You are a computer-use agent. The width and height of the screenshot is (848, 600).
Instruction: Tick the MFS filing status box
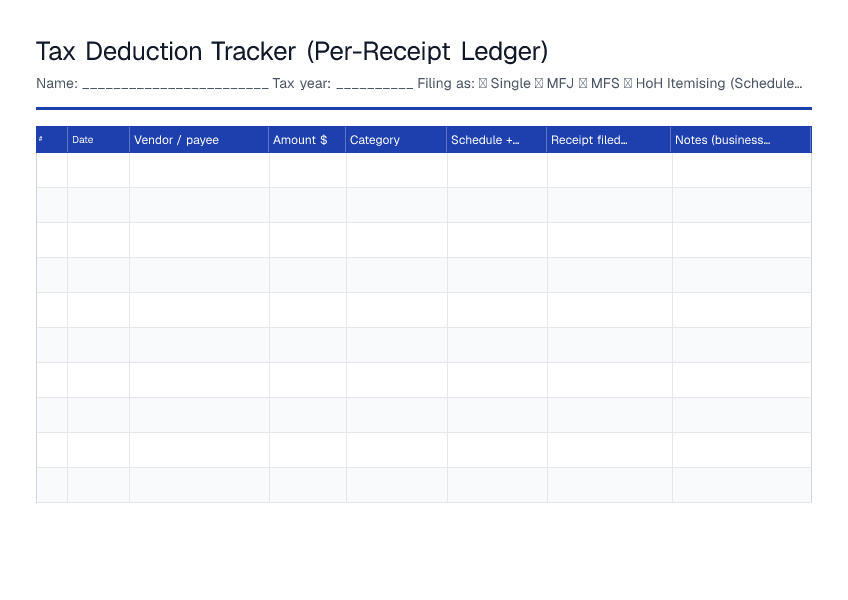tap(582, 83)
